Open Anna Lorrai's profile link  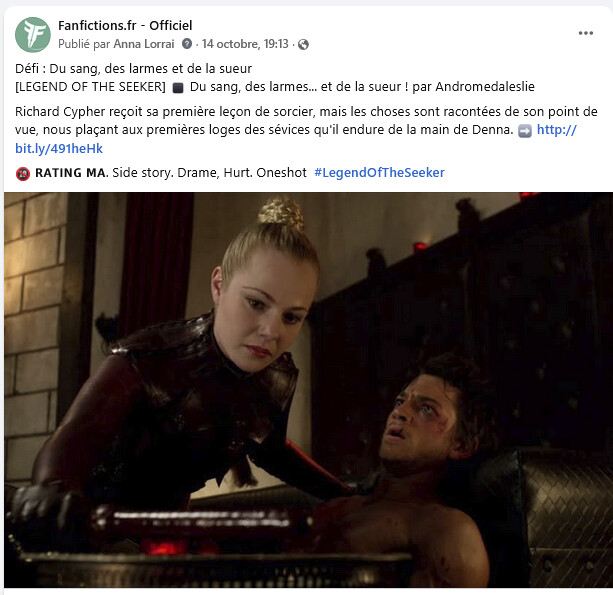(144, 44)
